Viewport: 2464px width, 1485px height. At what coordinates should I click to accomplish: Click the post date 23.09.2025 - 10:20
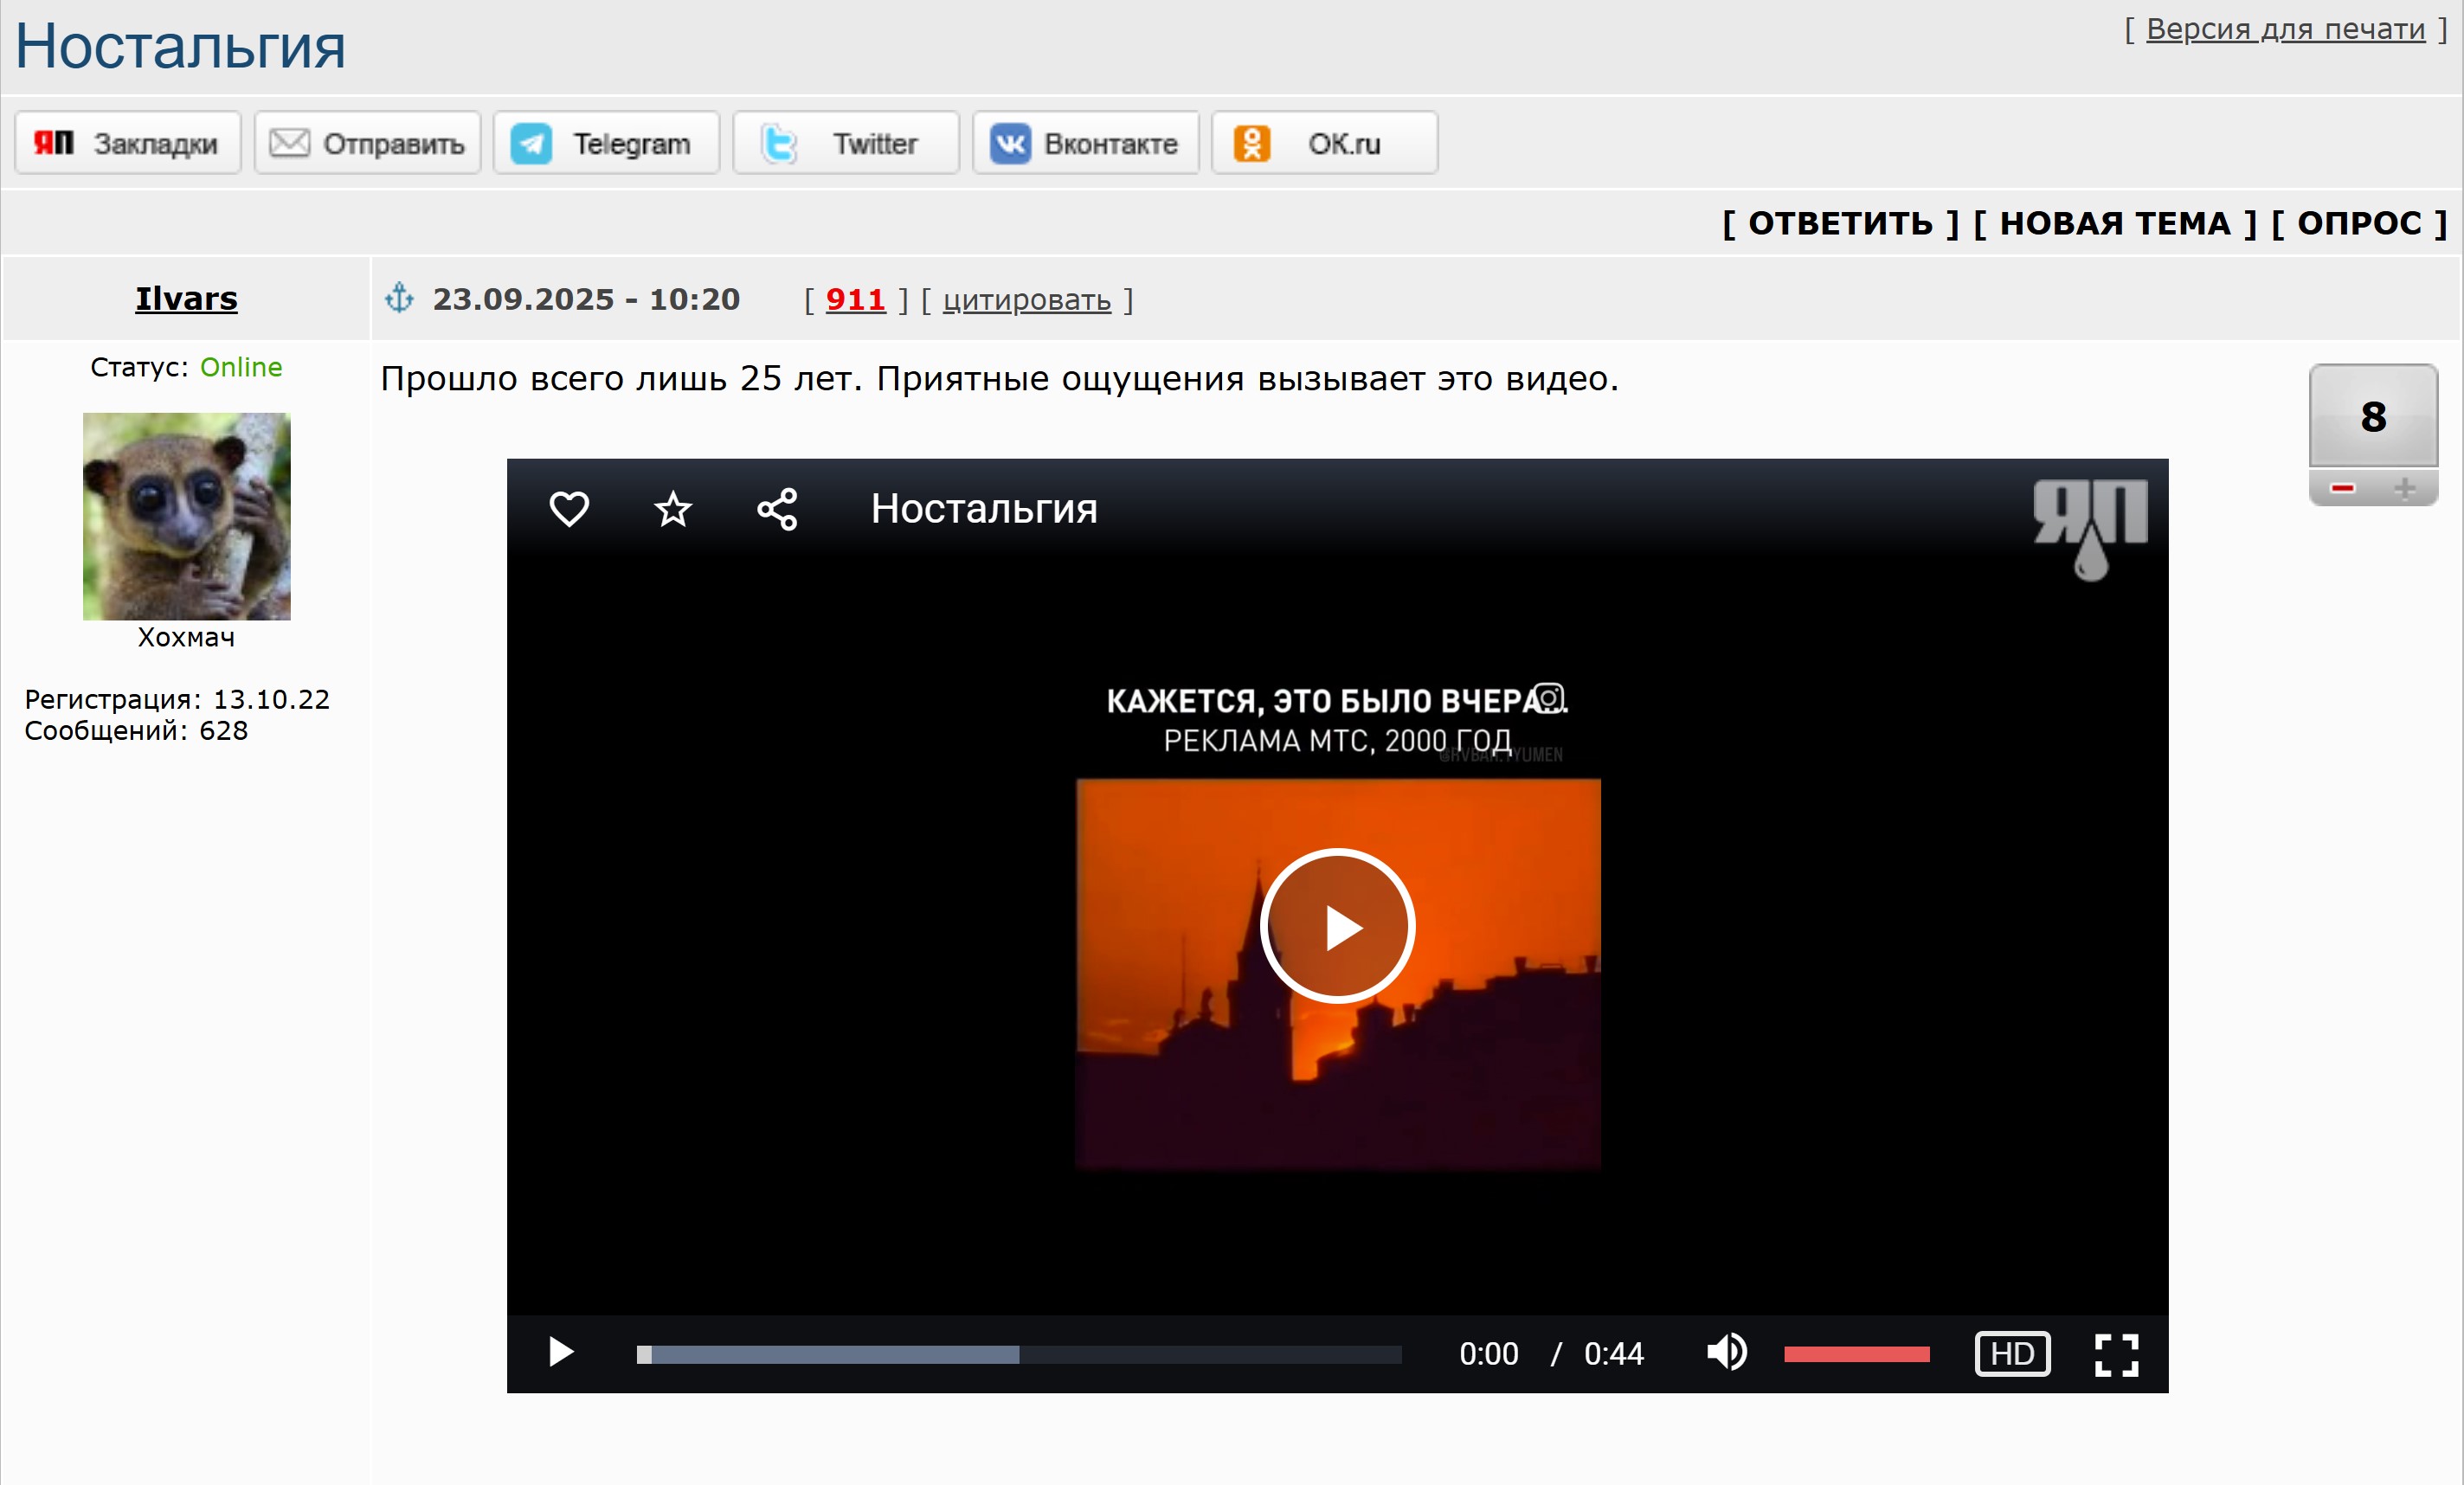586,299
